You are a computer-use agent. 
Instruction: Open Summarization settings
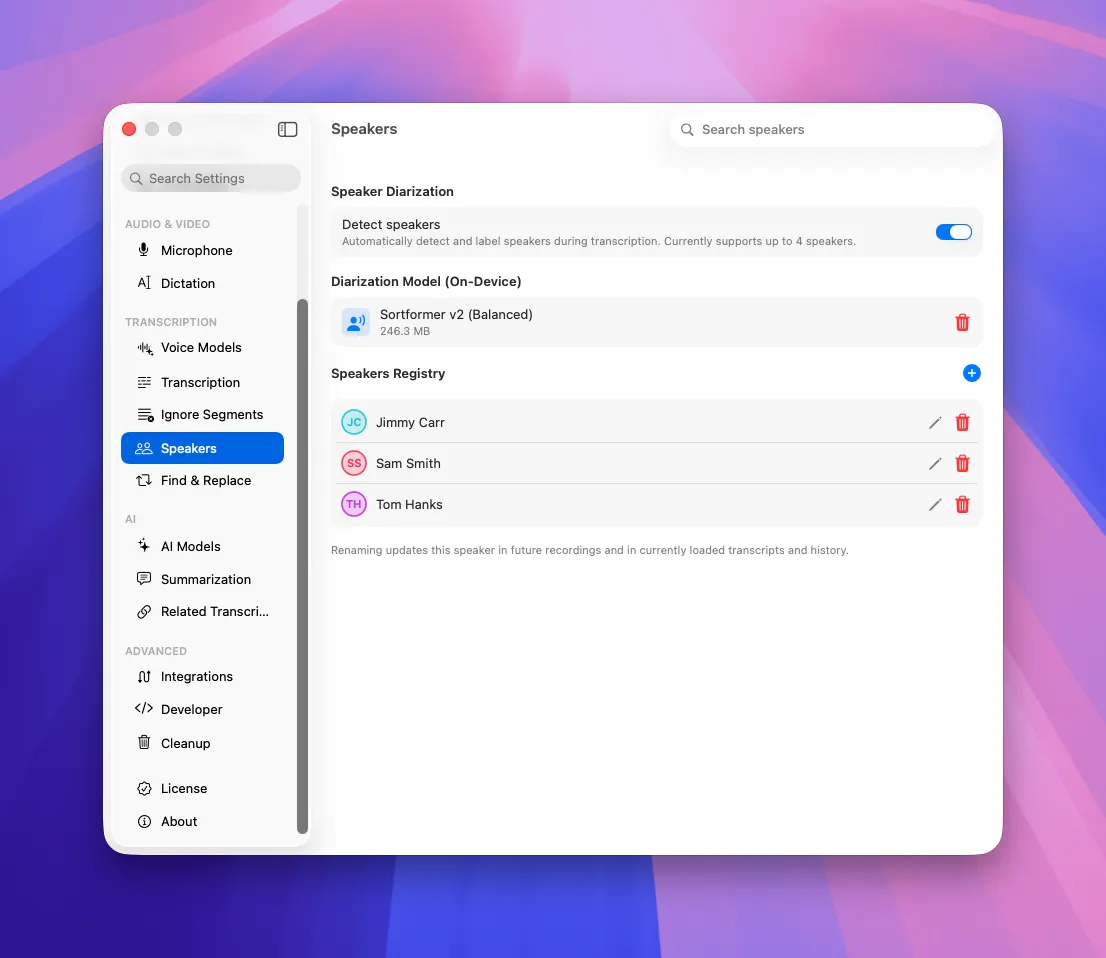(x=202, y=579)
